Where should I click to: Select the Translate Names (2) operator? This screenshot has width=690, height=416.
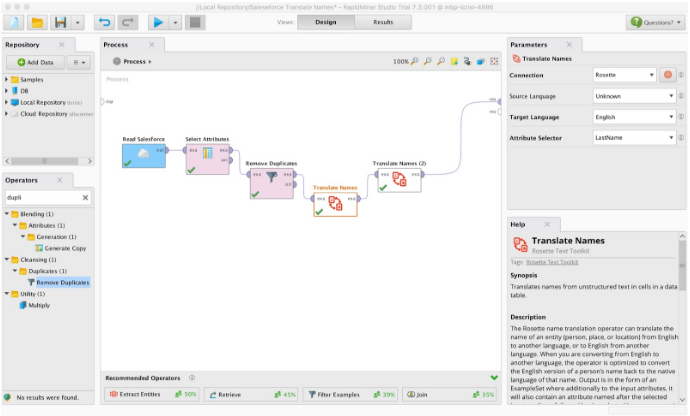(x=399, y=180)
